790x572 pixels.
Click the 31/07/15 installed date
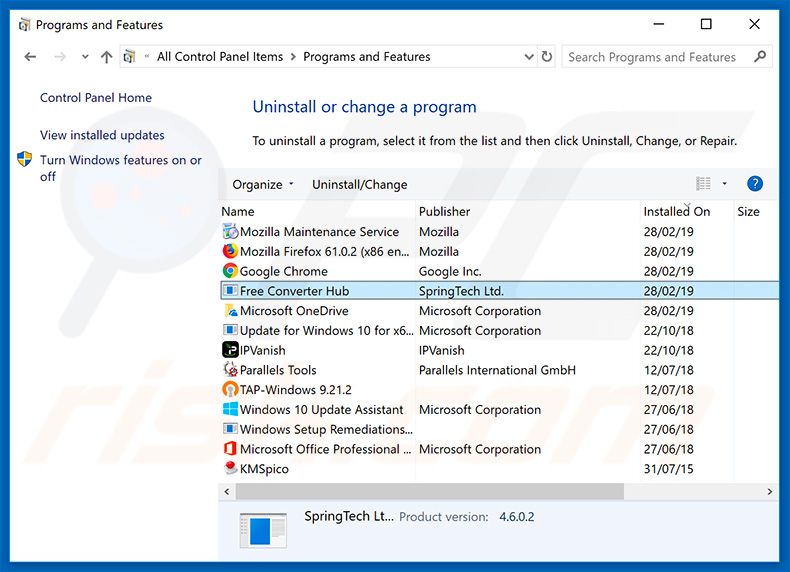(668, 469)
